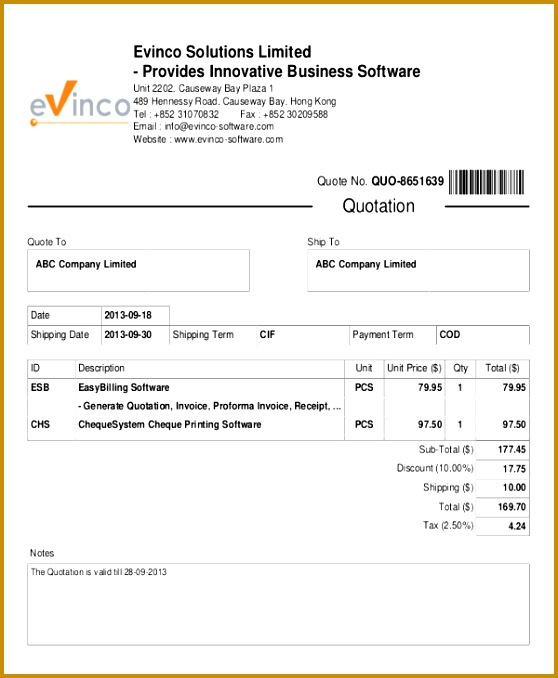558x678 pixels.
Task: Click the "Total ($)" column header
Action: [502, 368]
